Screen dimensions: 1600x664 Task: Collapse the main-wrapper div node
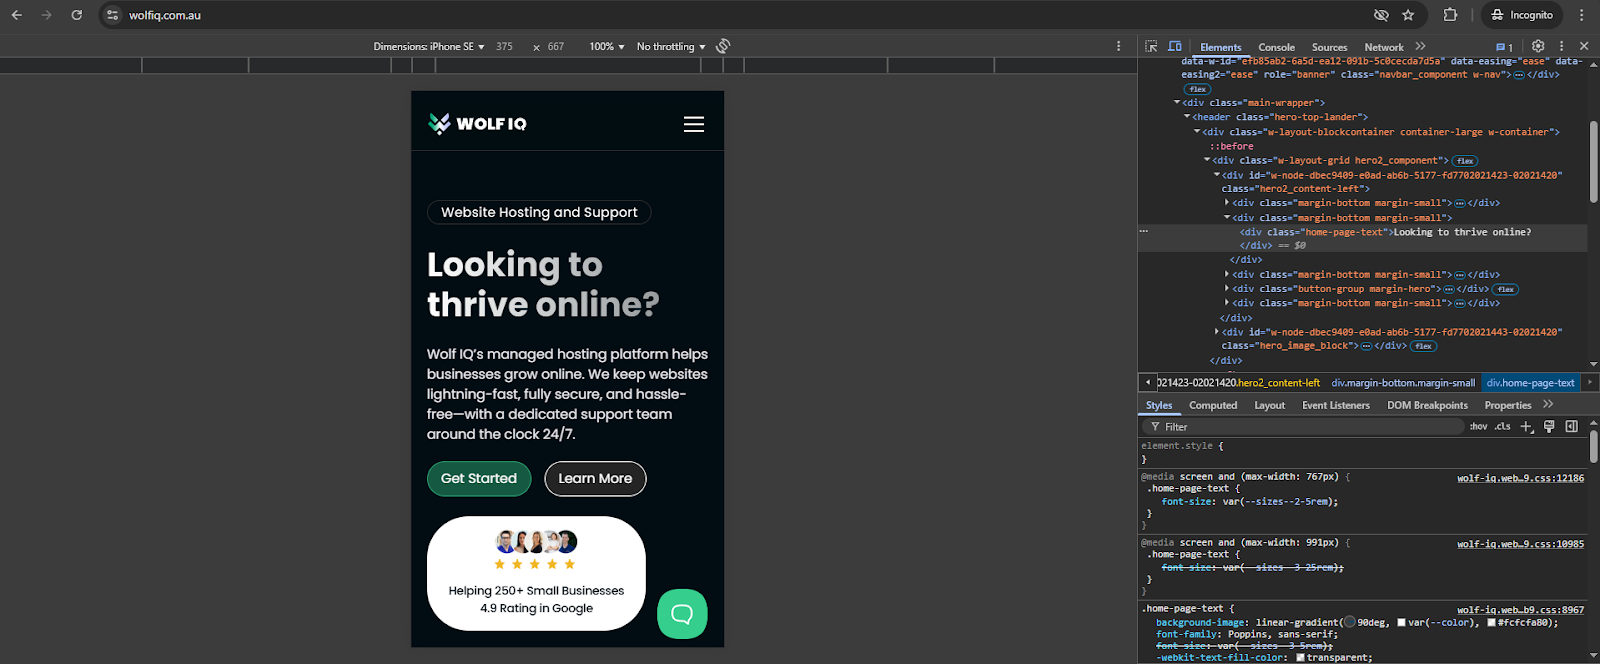[x=1177, y=102]
